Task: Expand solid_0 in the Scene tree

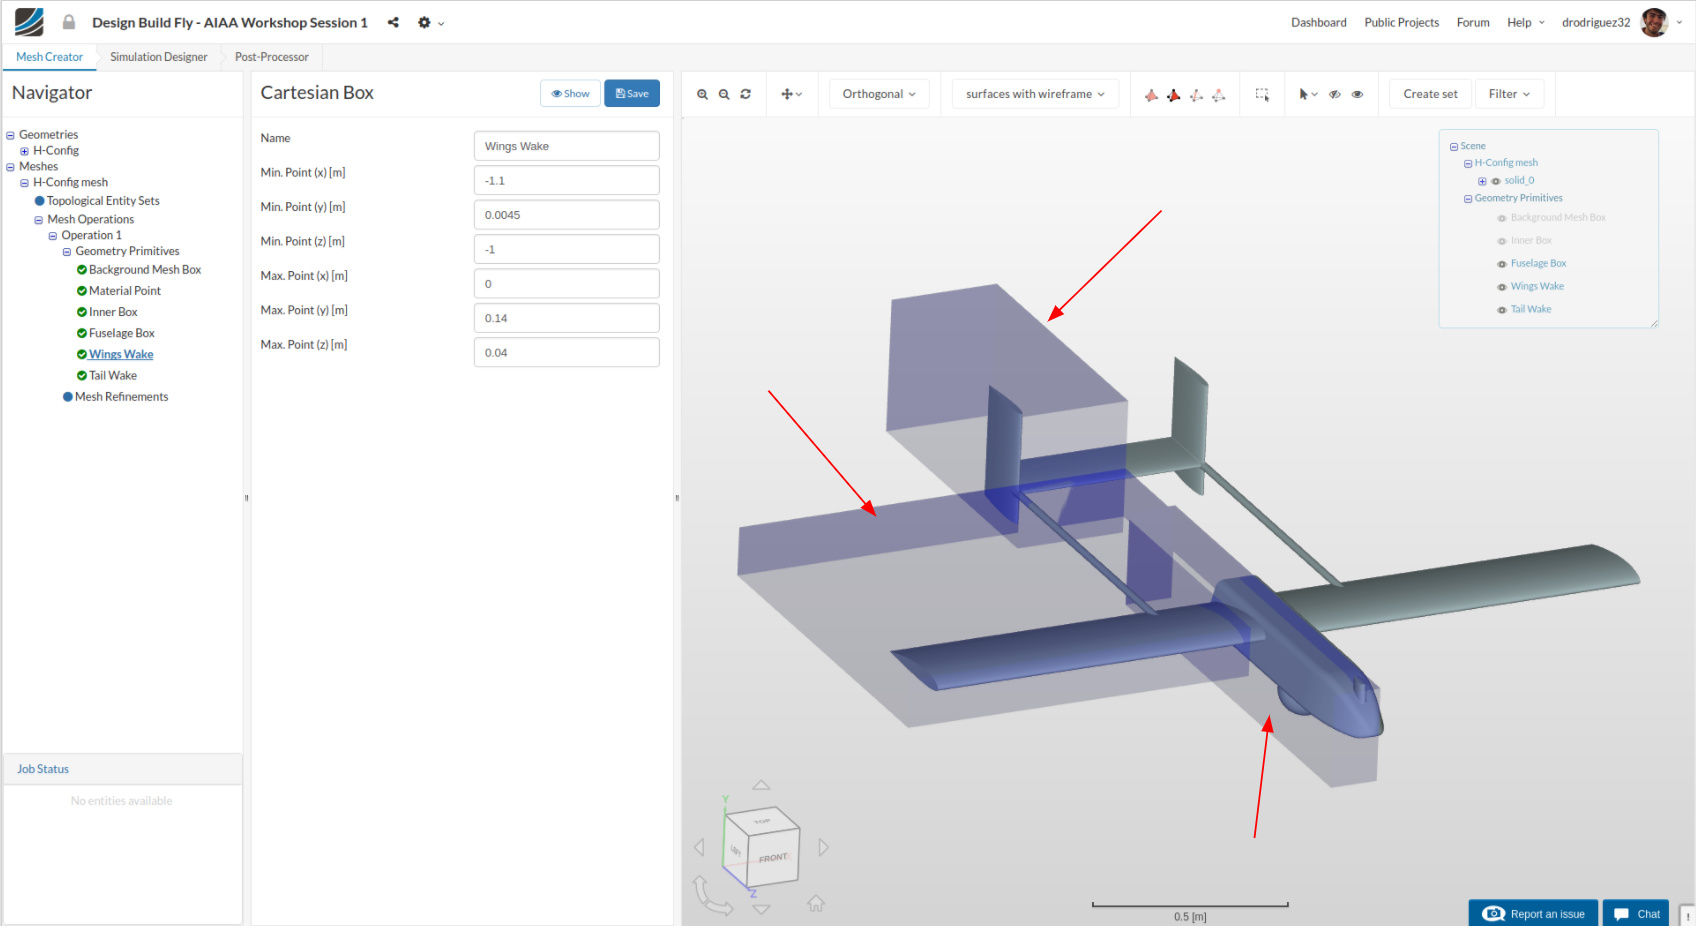Action: click(1482, 181)
